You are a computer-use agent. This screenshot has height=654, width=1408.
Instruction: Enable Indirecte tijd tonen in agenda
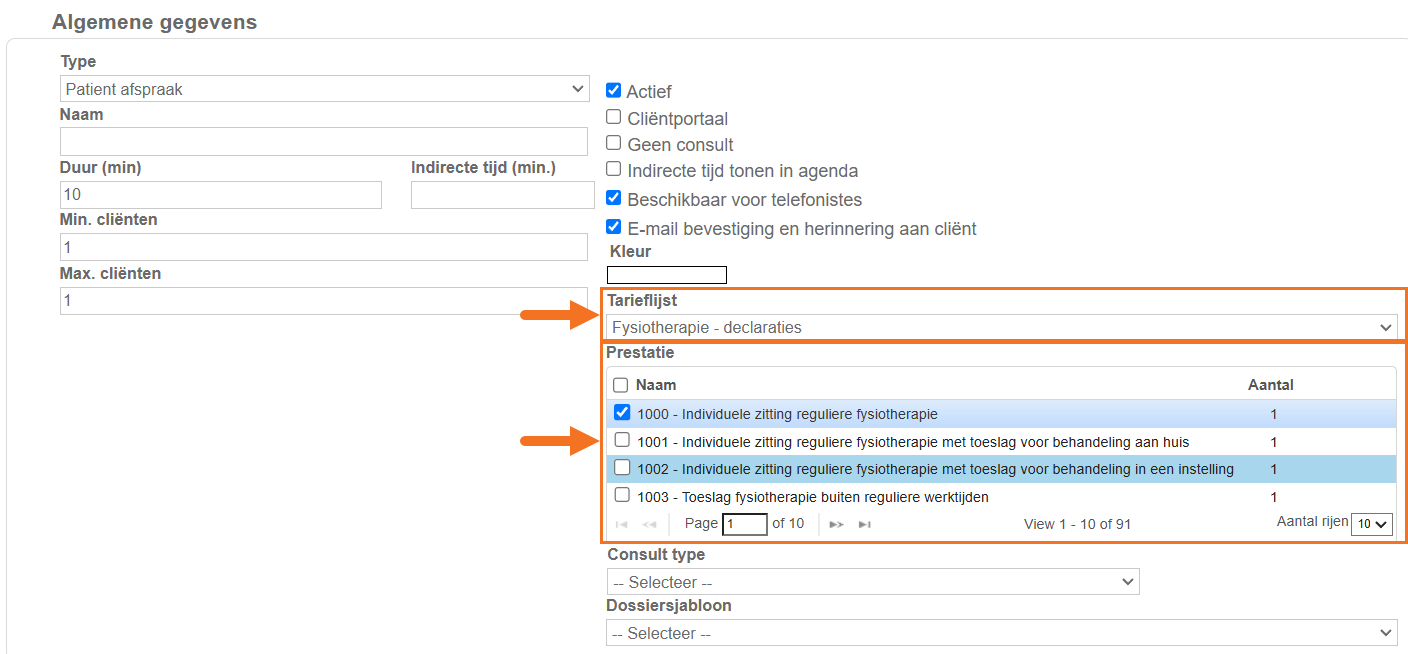[614, 170]
